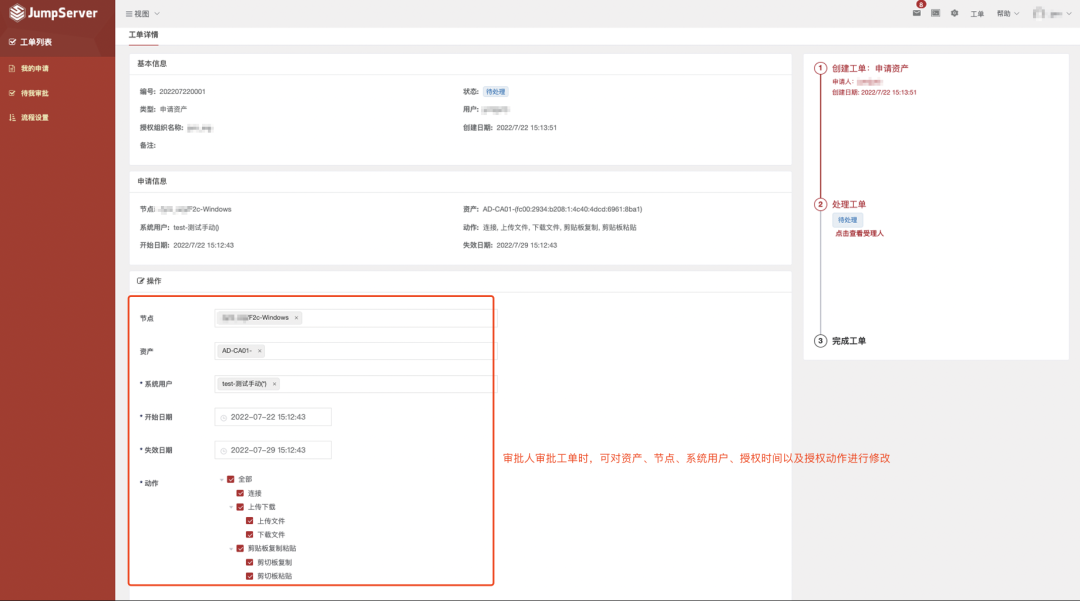
Task: Click inside the 系统用户 select field
Action: [x=355, y=384]
